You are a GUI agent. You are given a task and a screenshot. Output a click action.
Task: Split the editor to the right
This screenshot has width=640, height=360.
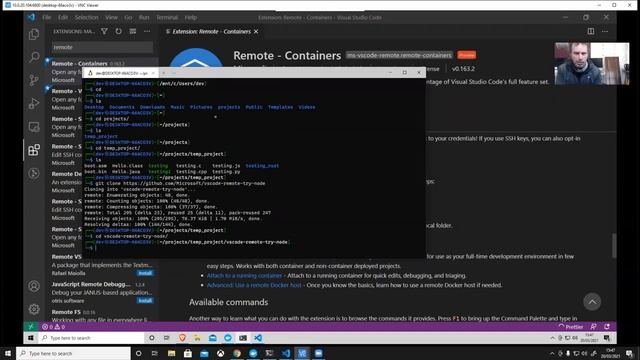pyautogui.click(x=591, y=31)
